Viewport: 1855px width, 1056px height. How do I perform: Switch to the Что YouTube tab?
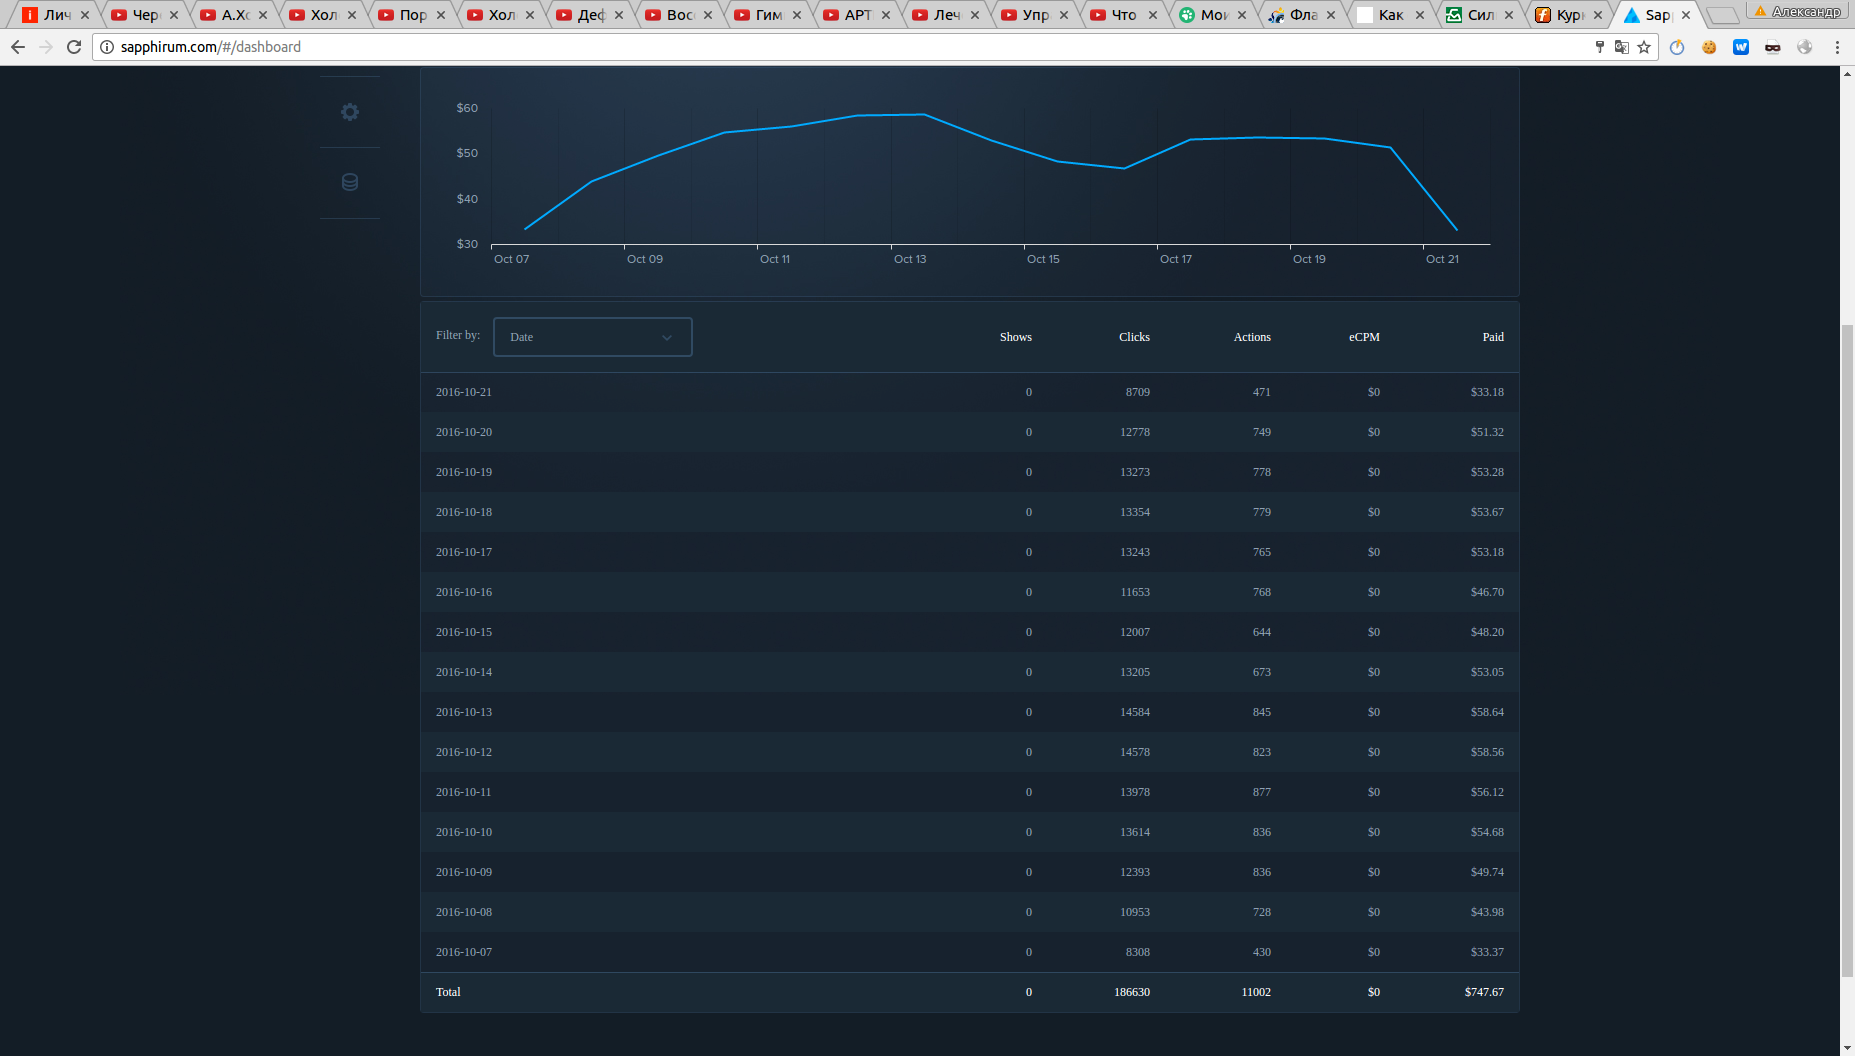[1124, 15]
